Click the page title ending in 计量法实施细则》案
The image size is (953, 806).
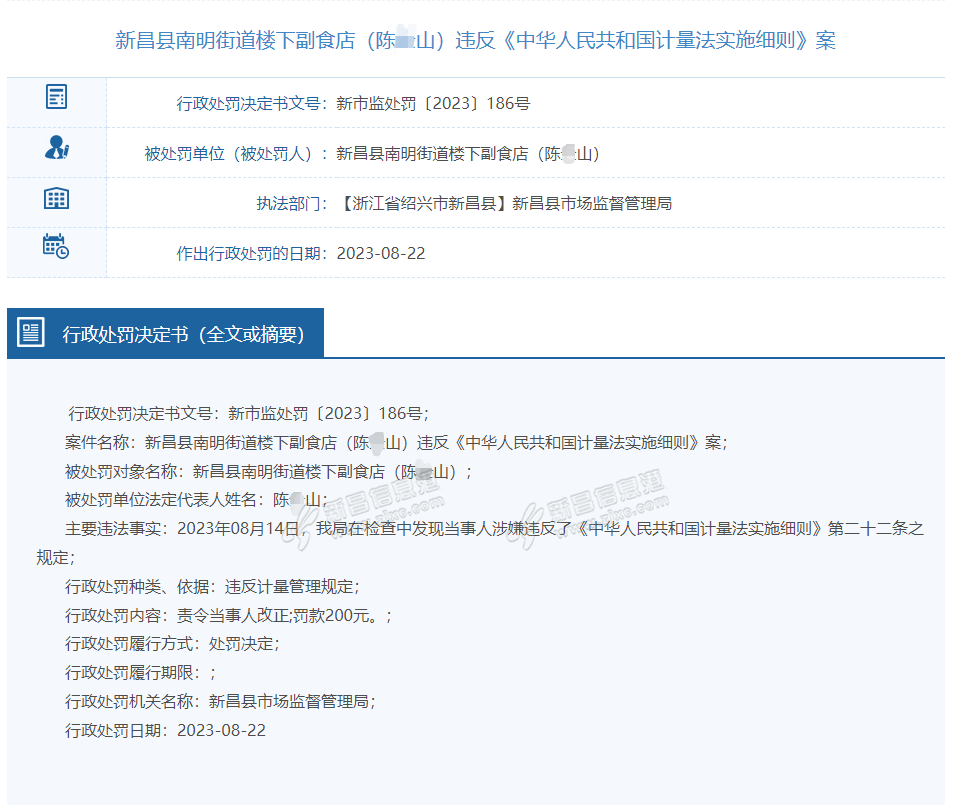[x=475, y=41]
